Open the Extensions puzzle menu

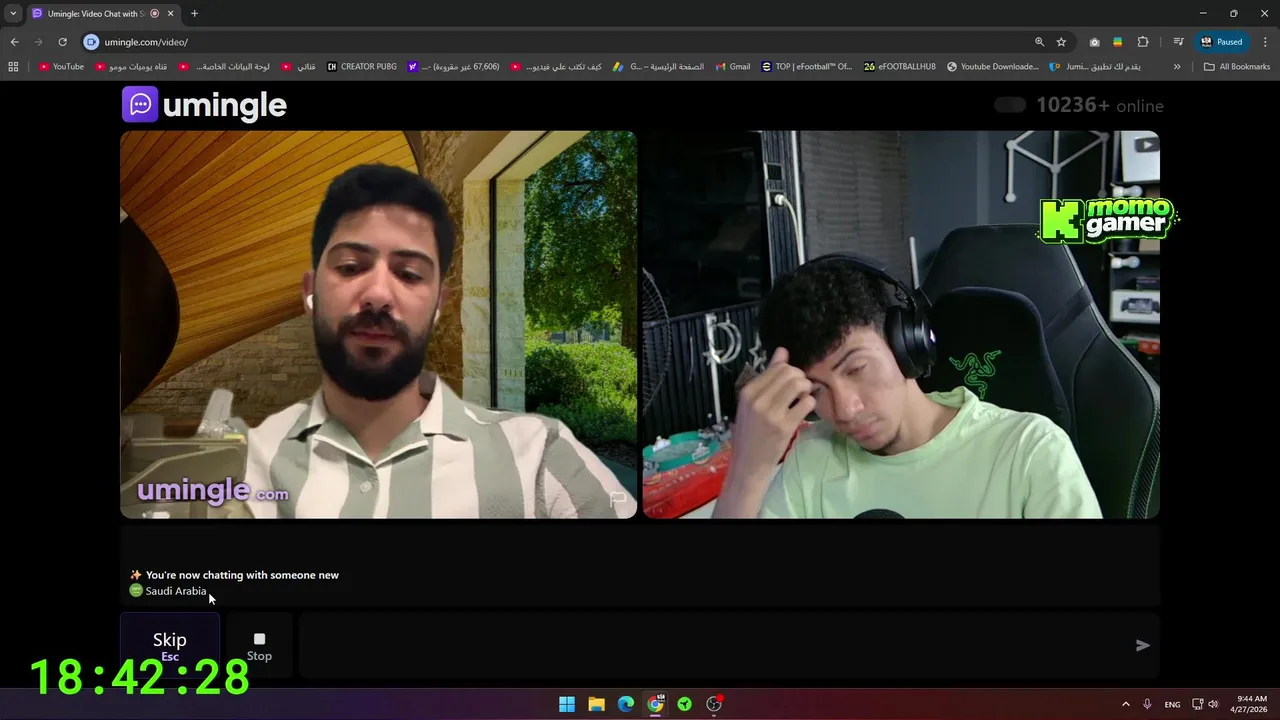1143,42
